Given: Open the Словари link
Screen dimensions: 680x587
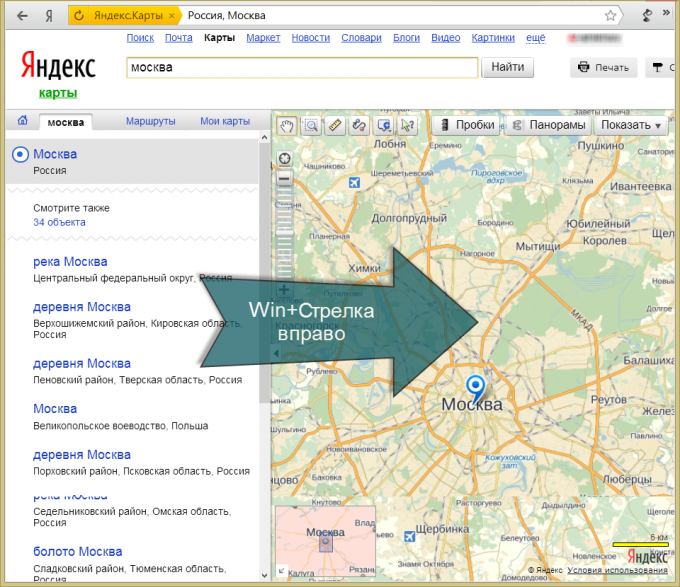Looking at the screenshot, I should coord(361,38).
